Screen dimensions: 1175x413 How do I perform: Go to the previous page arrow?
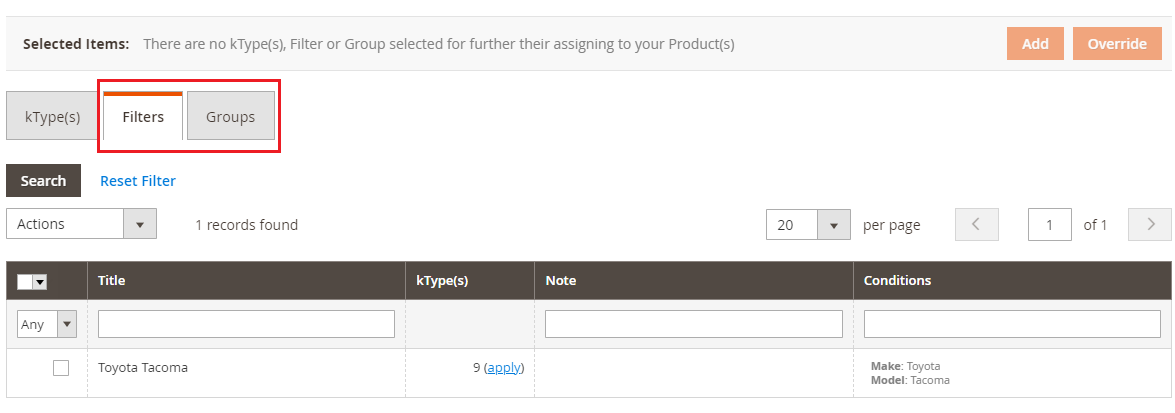(977, 225)
